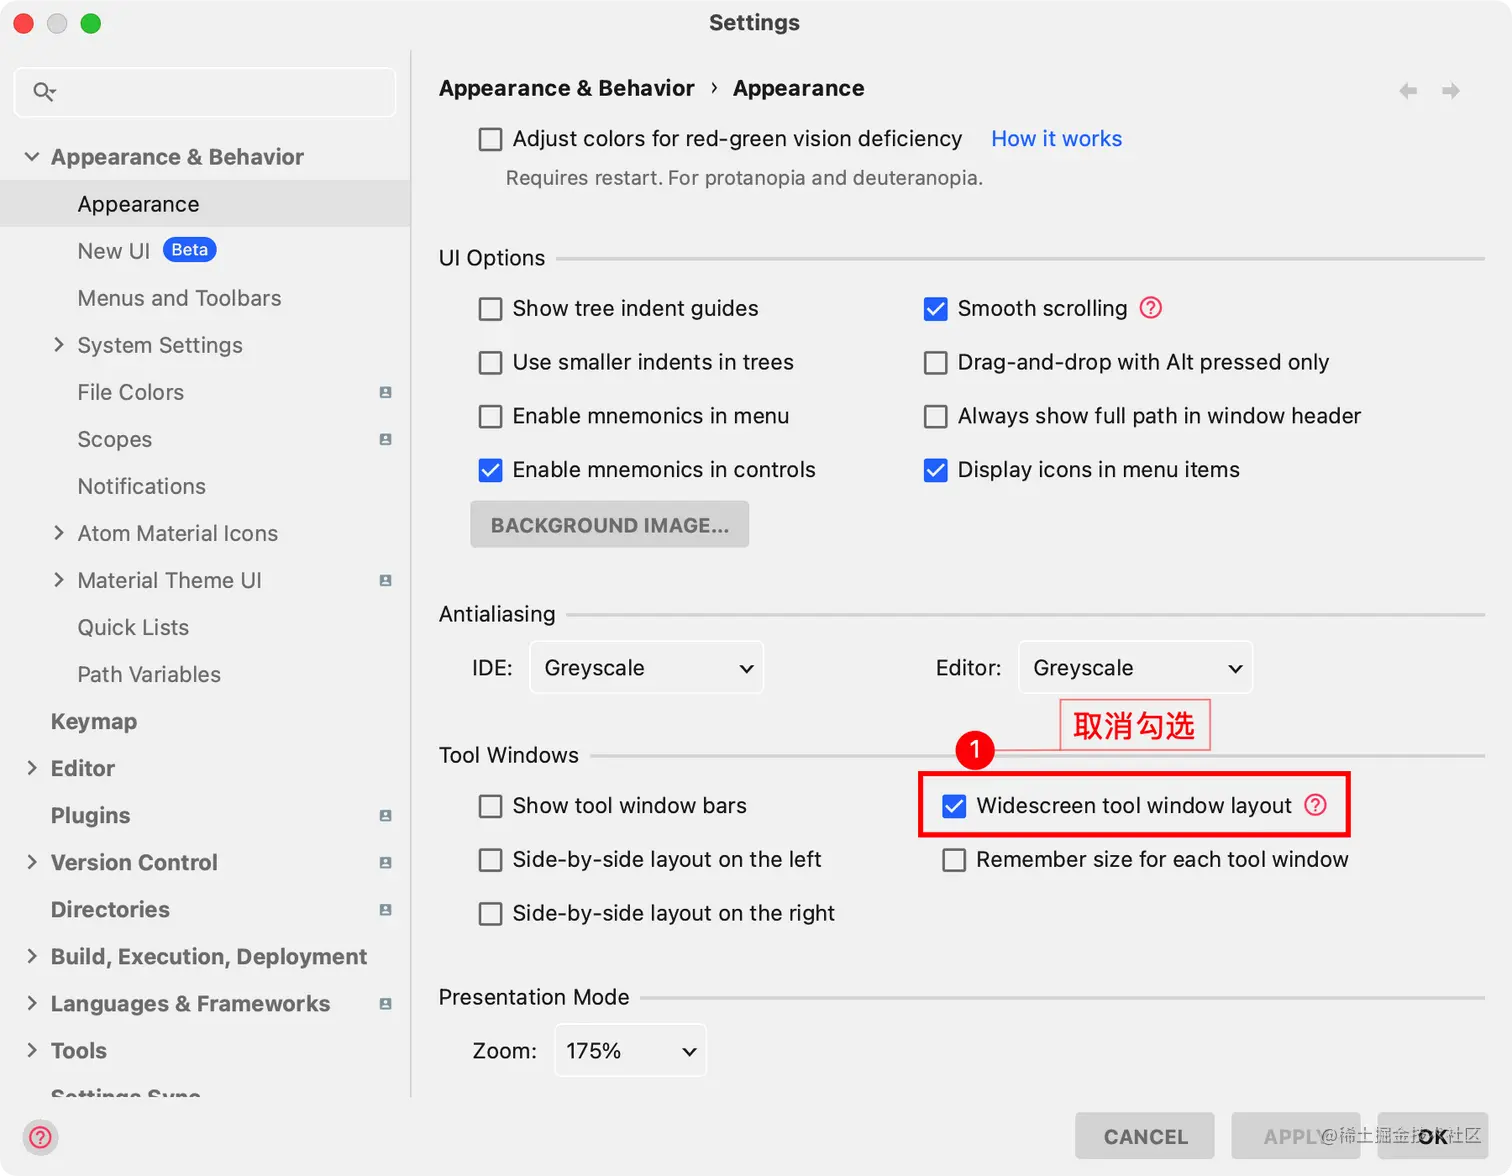Enable Always show full path in window header

pos(935,416)
